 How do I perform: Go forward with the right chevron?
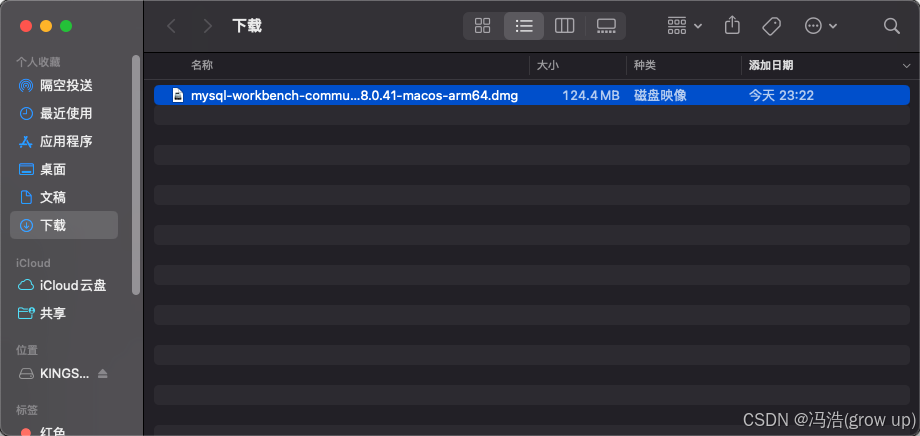pyautogui.click(x=207, y=26)
